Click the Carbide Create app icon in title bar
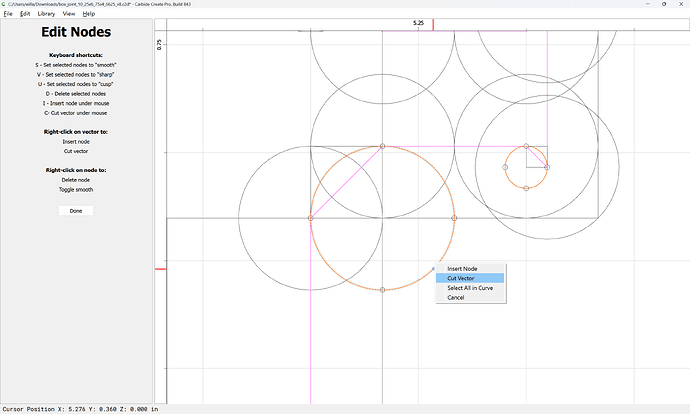The image size is (690, 414). 4,4
